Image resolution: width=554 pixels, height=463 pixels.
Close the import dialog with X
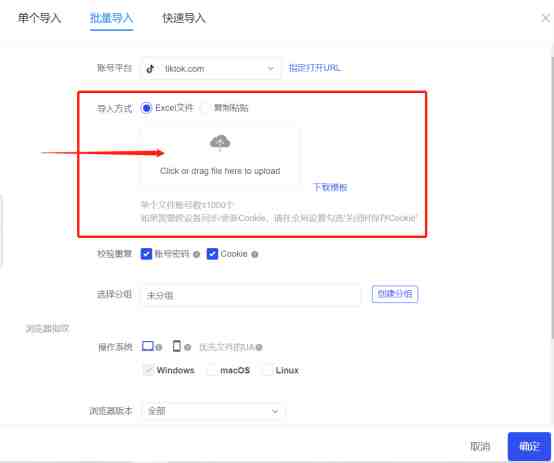tap(546, 18)
